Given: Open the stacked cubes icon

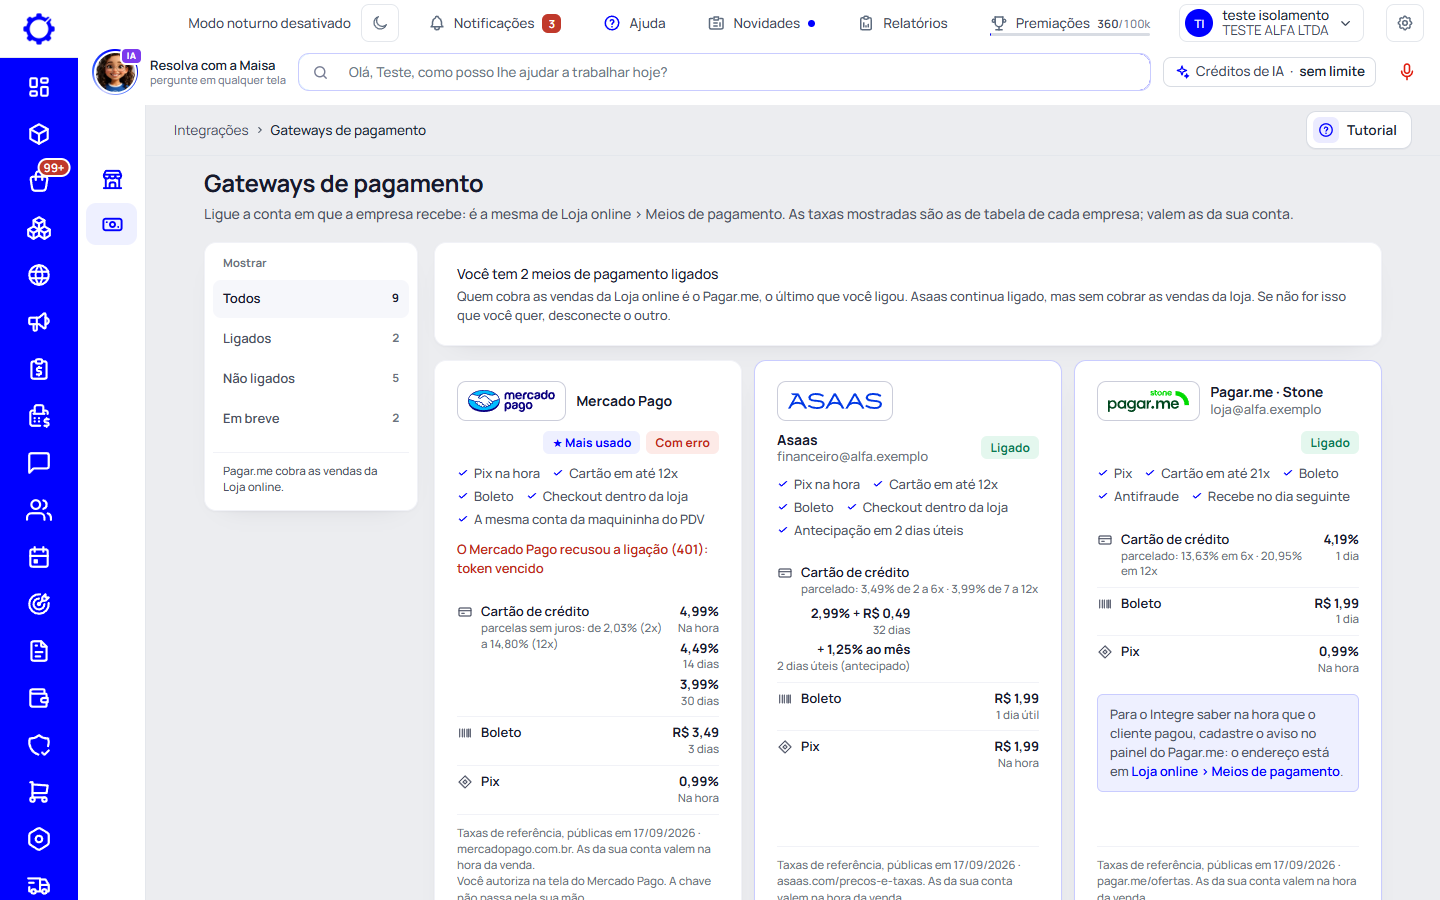Looking at the screenshot, I should tap(39, 228).
